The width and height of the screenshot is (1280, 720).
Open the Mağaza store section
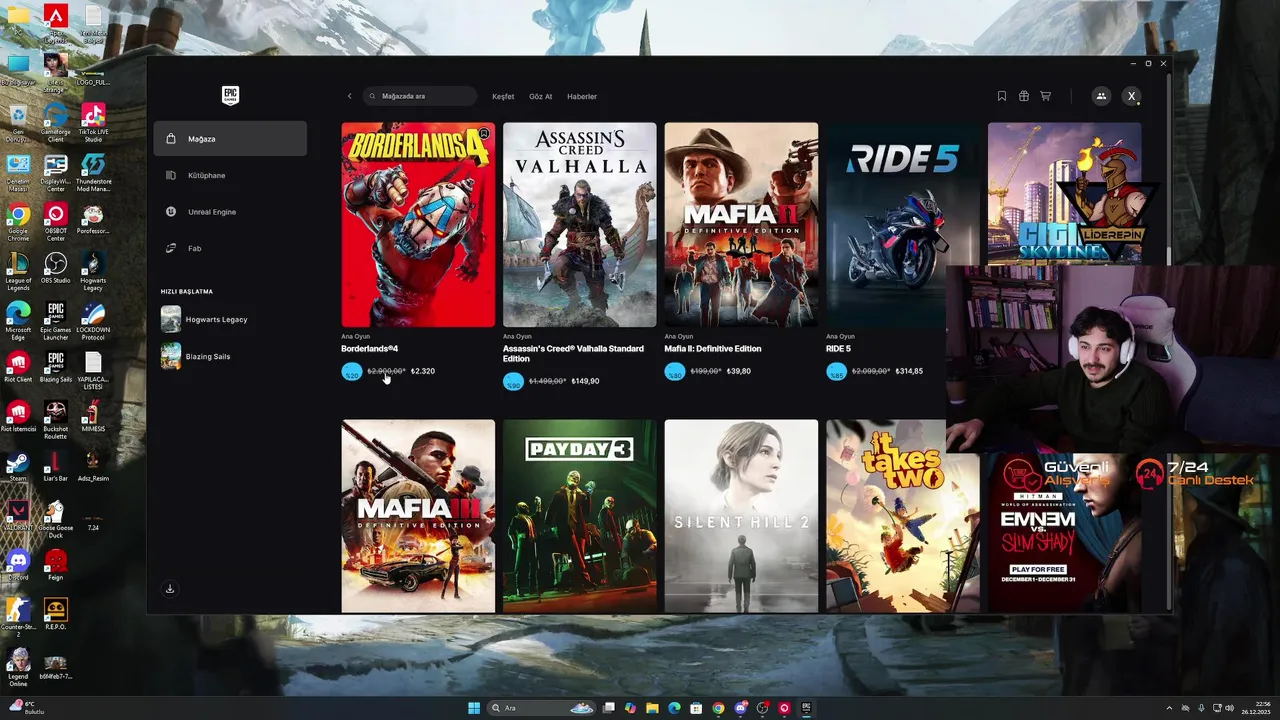click(x=230, y=139)
